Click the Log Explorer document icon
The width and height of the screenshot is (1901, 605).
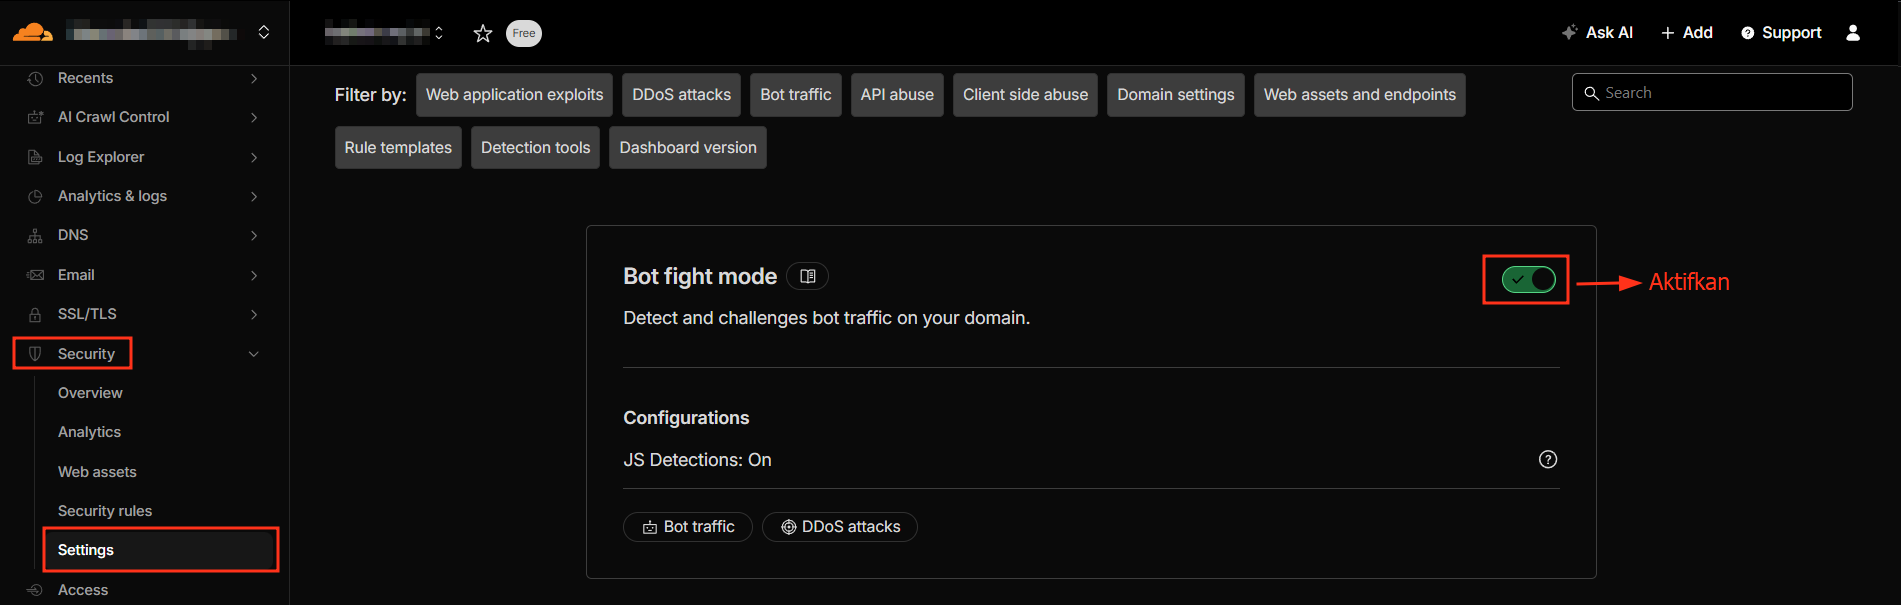click(x=35, y=157)
